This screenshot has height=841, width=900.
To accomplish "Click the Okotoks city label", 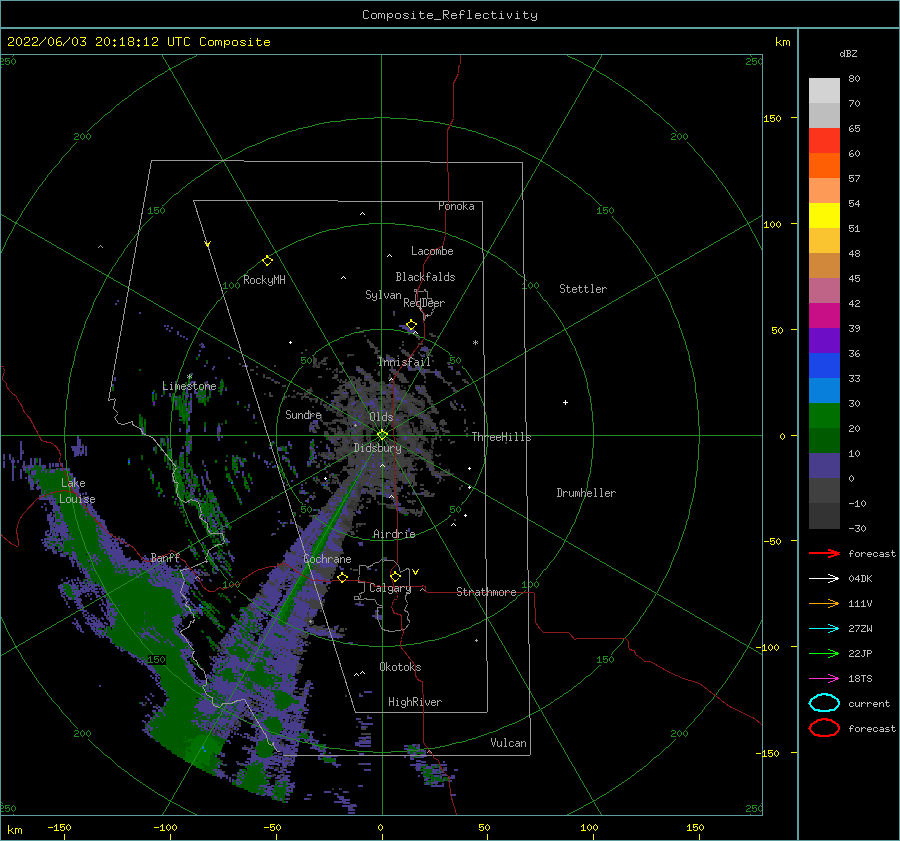I will coord(400,667).
